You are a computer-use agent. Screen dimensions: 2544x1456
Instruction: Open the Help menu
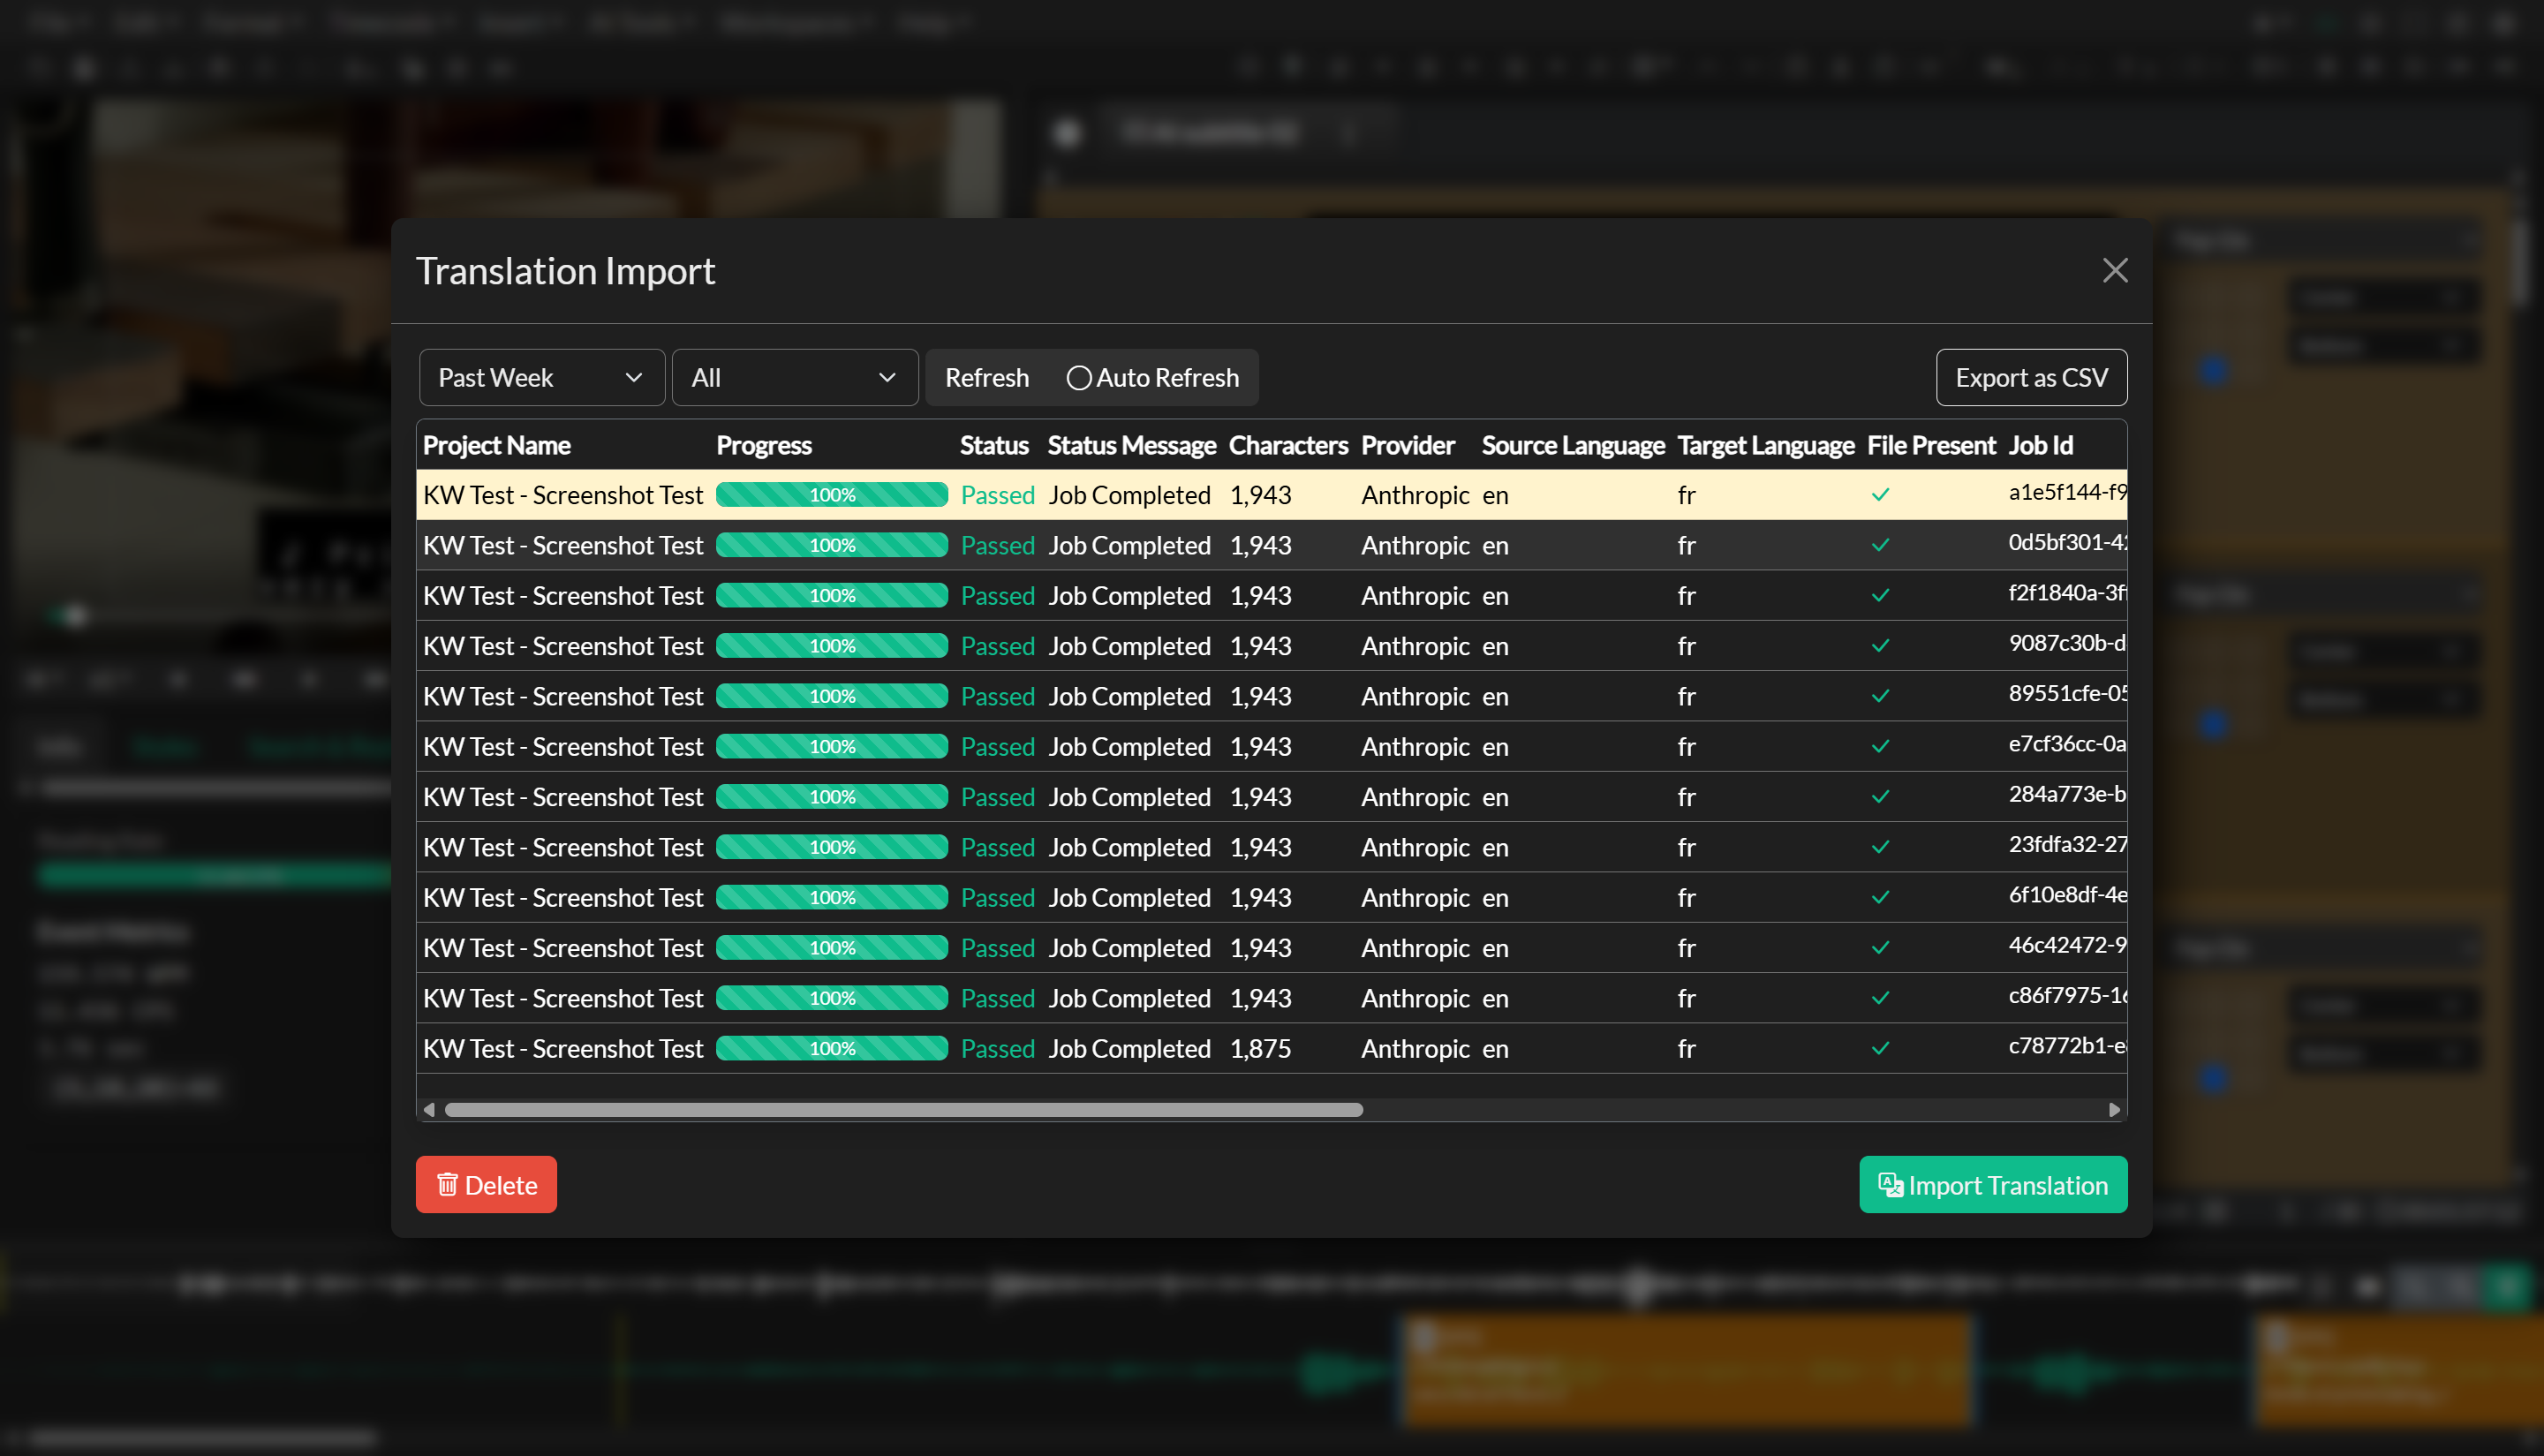926,22
